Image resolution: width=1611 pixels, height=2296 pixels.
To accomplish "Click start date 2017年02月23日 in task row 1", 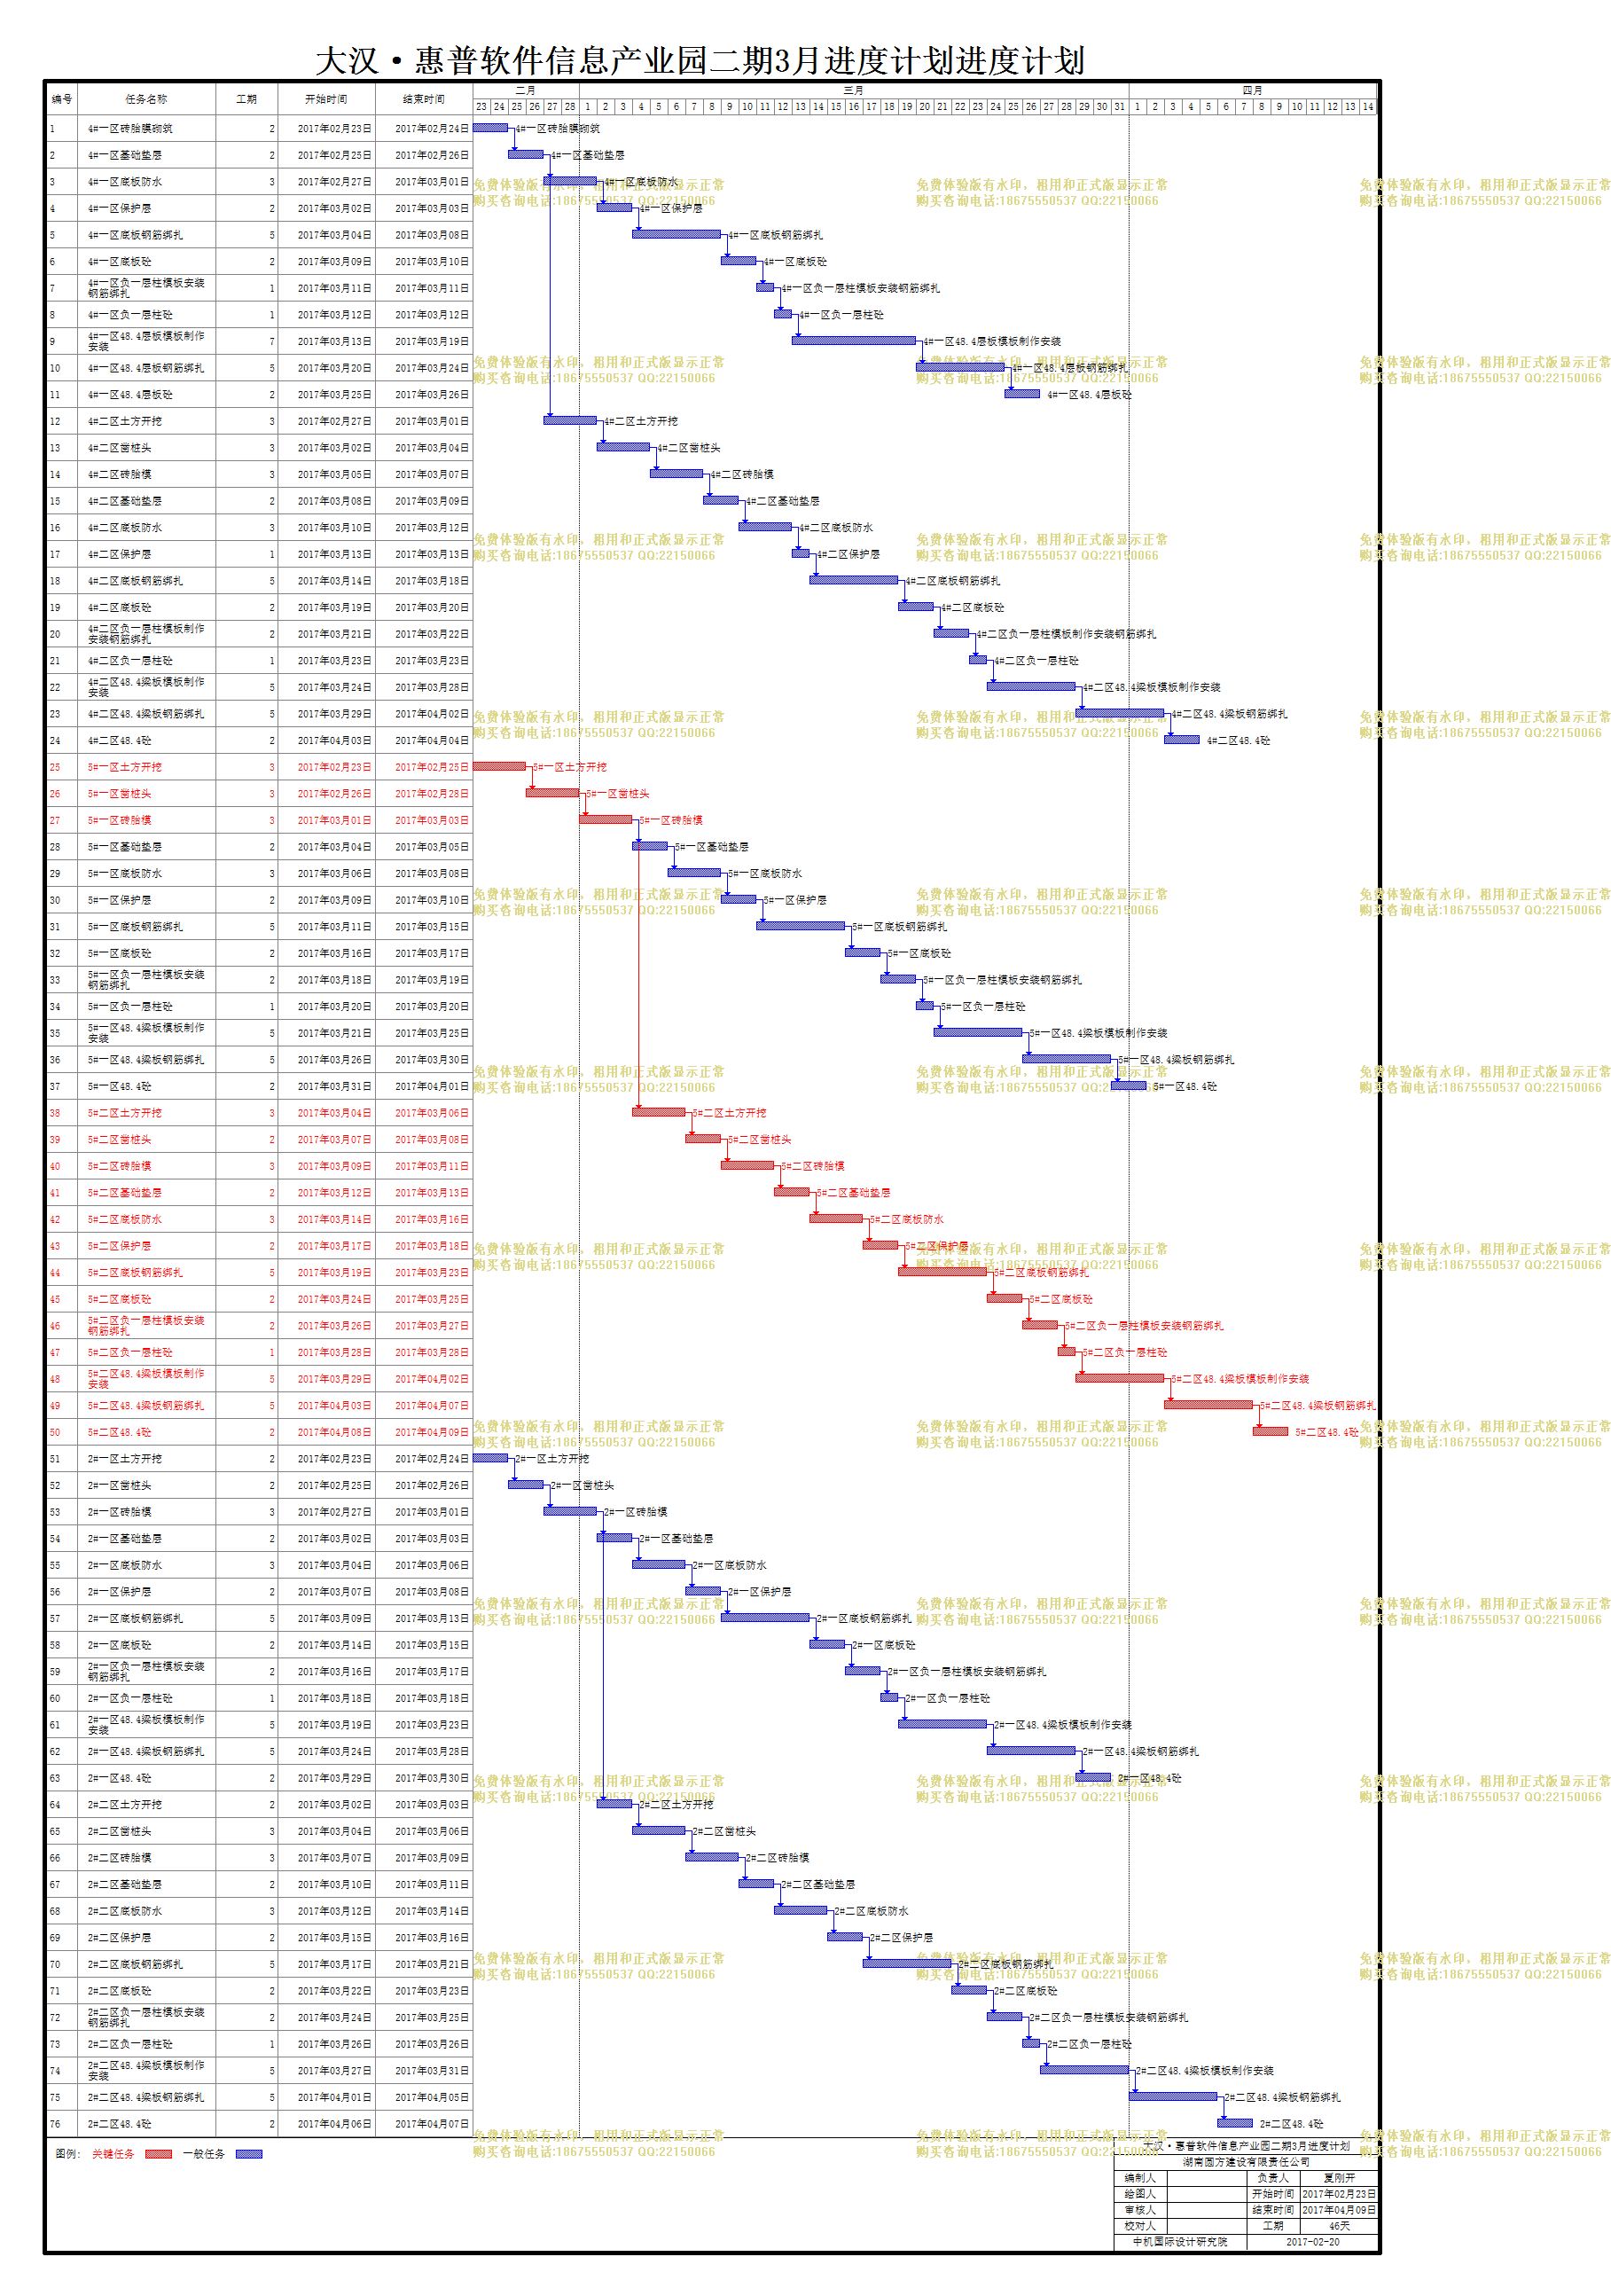I will pyautogui.click(x=334, y=129).
